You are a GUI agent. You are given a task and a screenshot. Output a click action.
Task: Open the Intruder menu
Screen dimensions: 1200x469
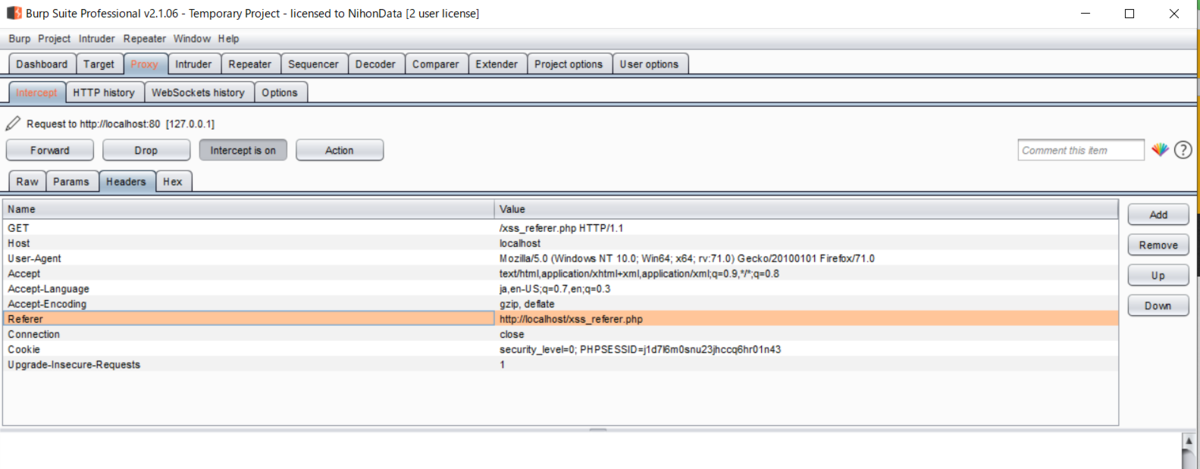click(98, 39)
